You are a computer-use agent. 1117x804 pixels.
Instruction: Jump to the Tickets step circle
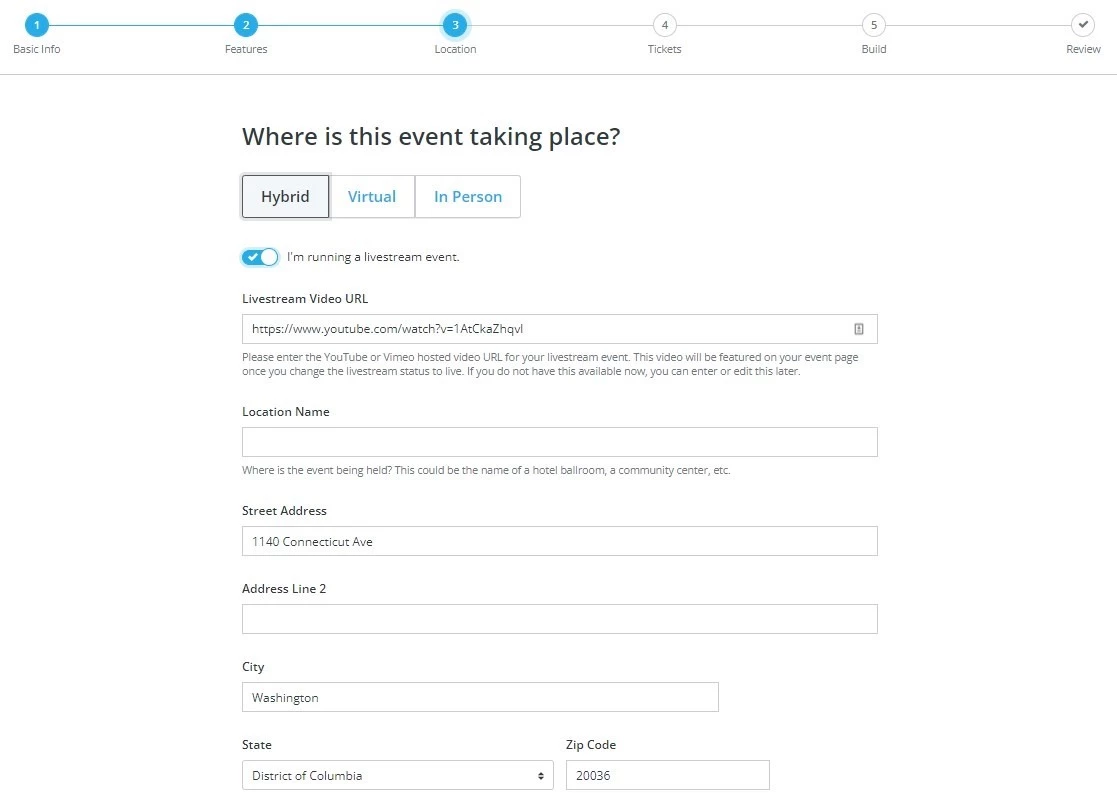(664, 24)
